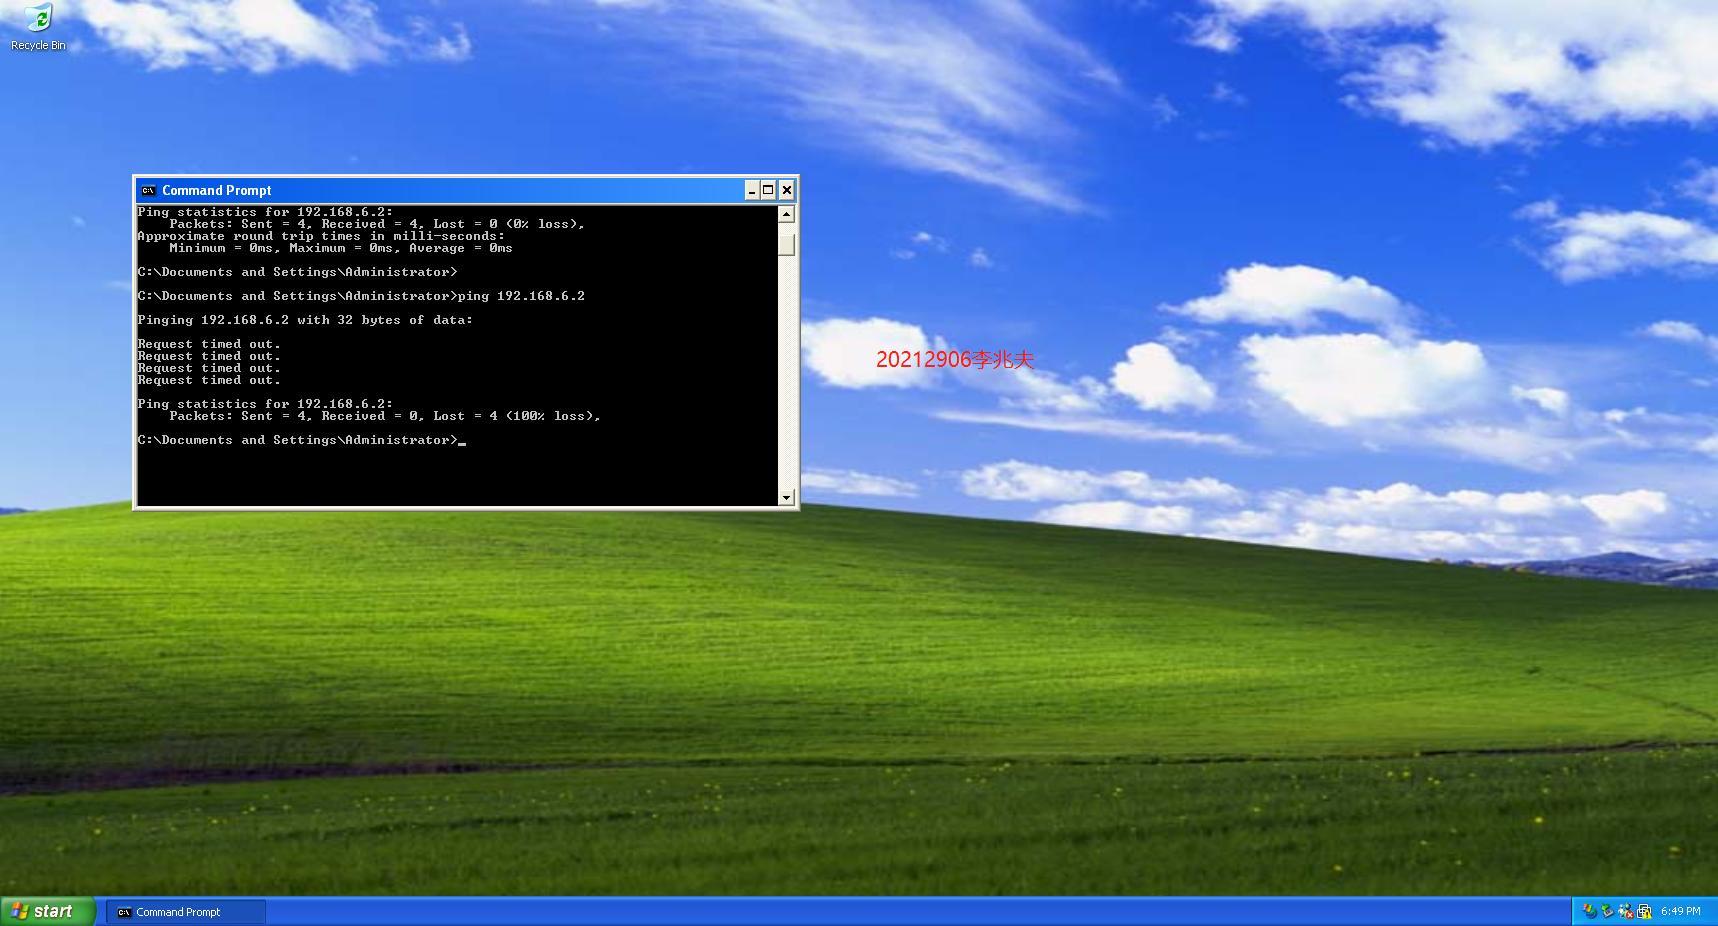This screenshot has height=926, width=1718.
Task: Click the Safely Remove Hardware tray icon
Action: 1607,911
